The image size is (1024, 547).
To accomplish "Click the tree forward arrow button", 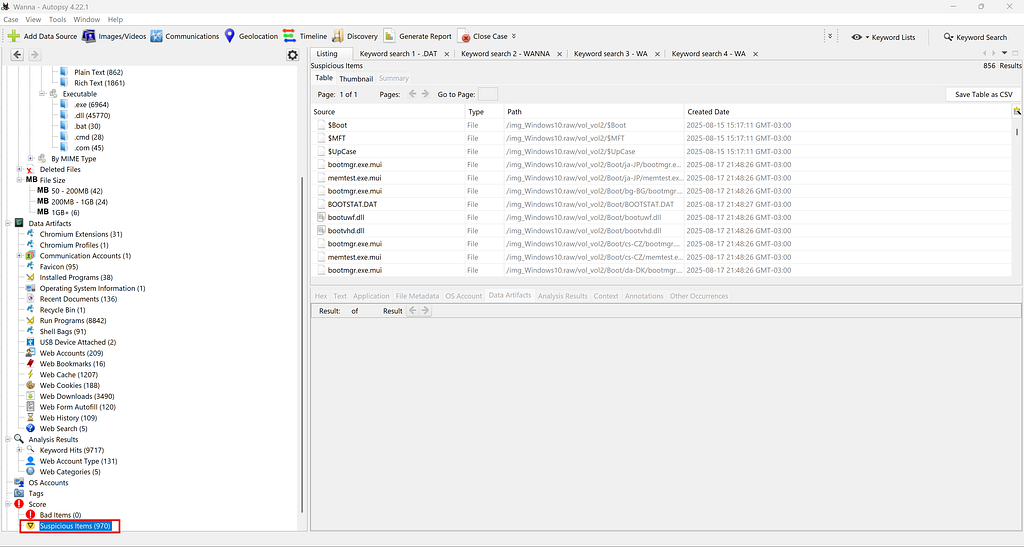I will point(35,55).
